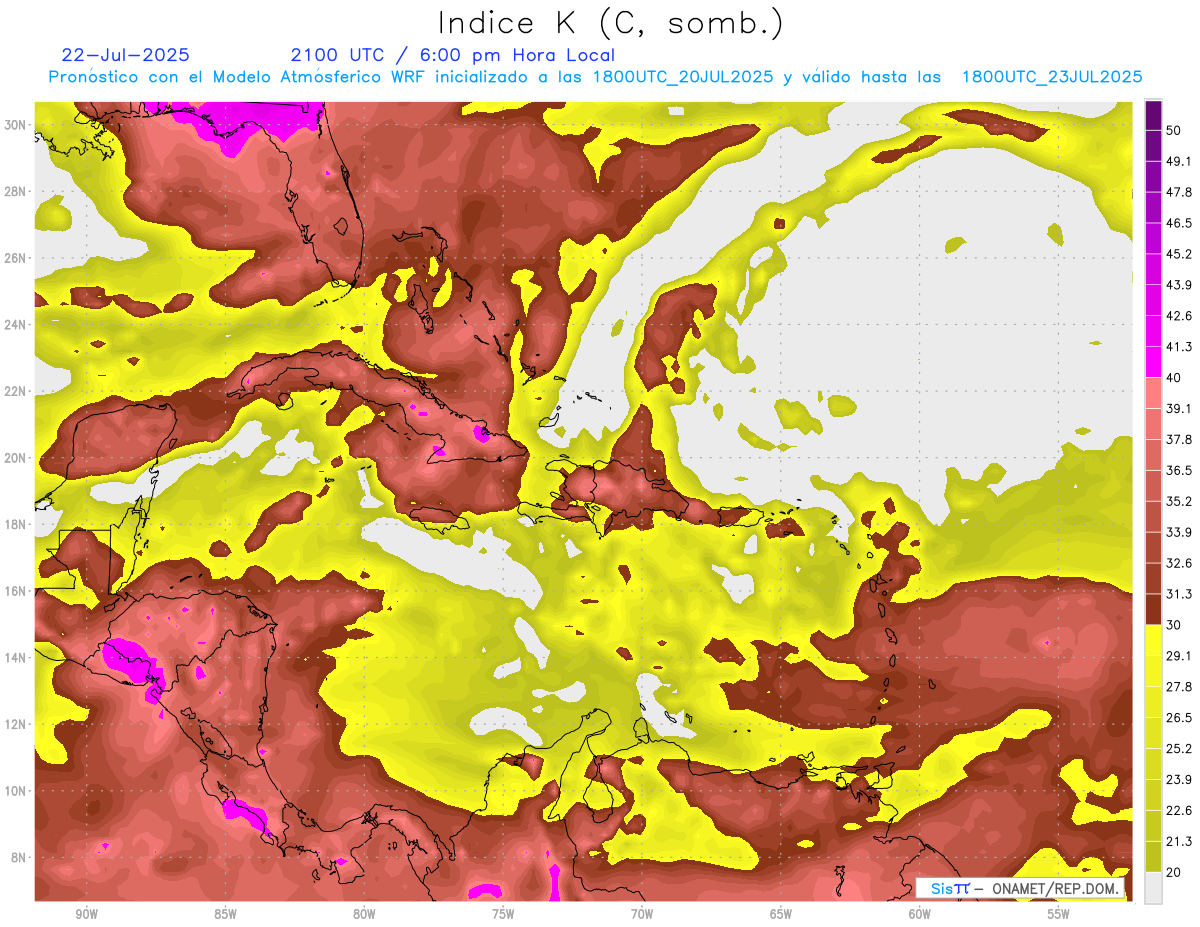The height and width of the screenshot is (927, 1200).
Task: Click the '29.1' value on the color scale
Action: coord(1180,655)
